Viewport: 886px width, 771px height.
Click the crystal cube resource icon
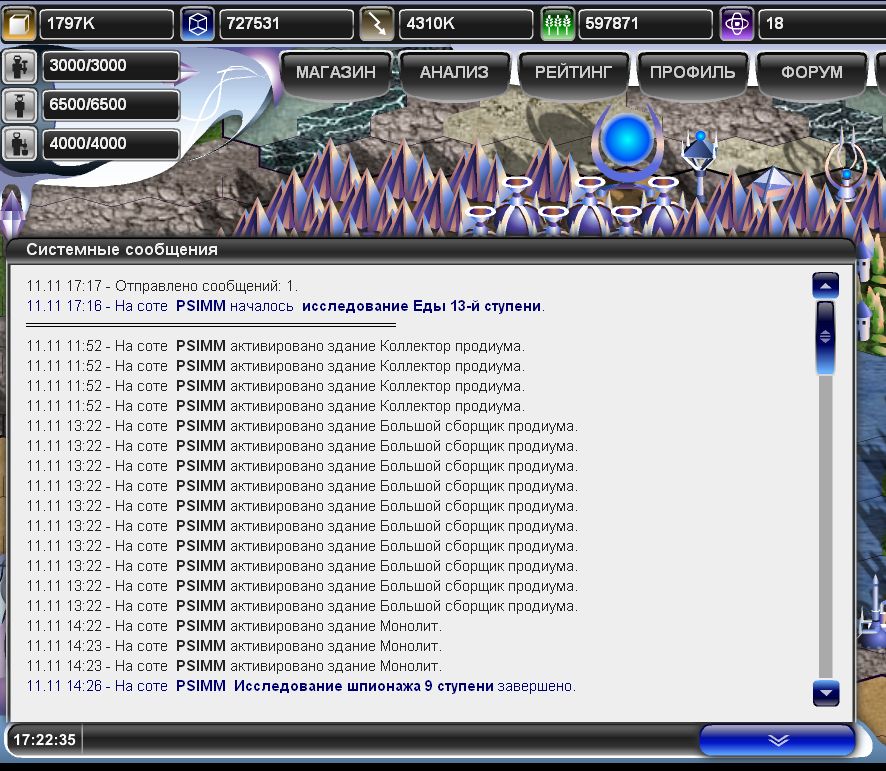point(198,24)
